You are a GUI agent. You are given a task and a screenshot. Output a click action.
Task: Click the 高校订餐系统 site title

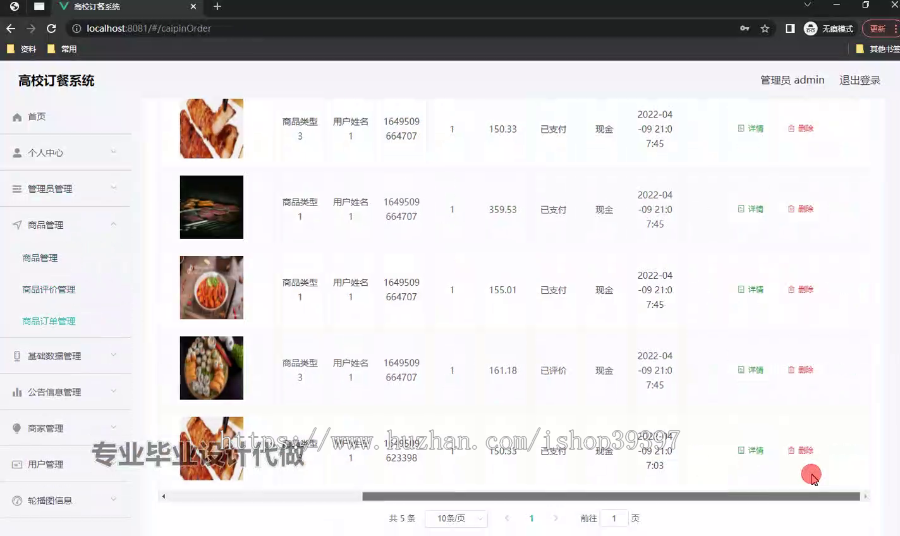56,81
